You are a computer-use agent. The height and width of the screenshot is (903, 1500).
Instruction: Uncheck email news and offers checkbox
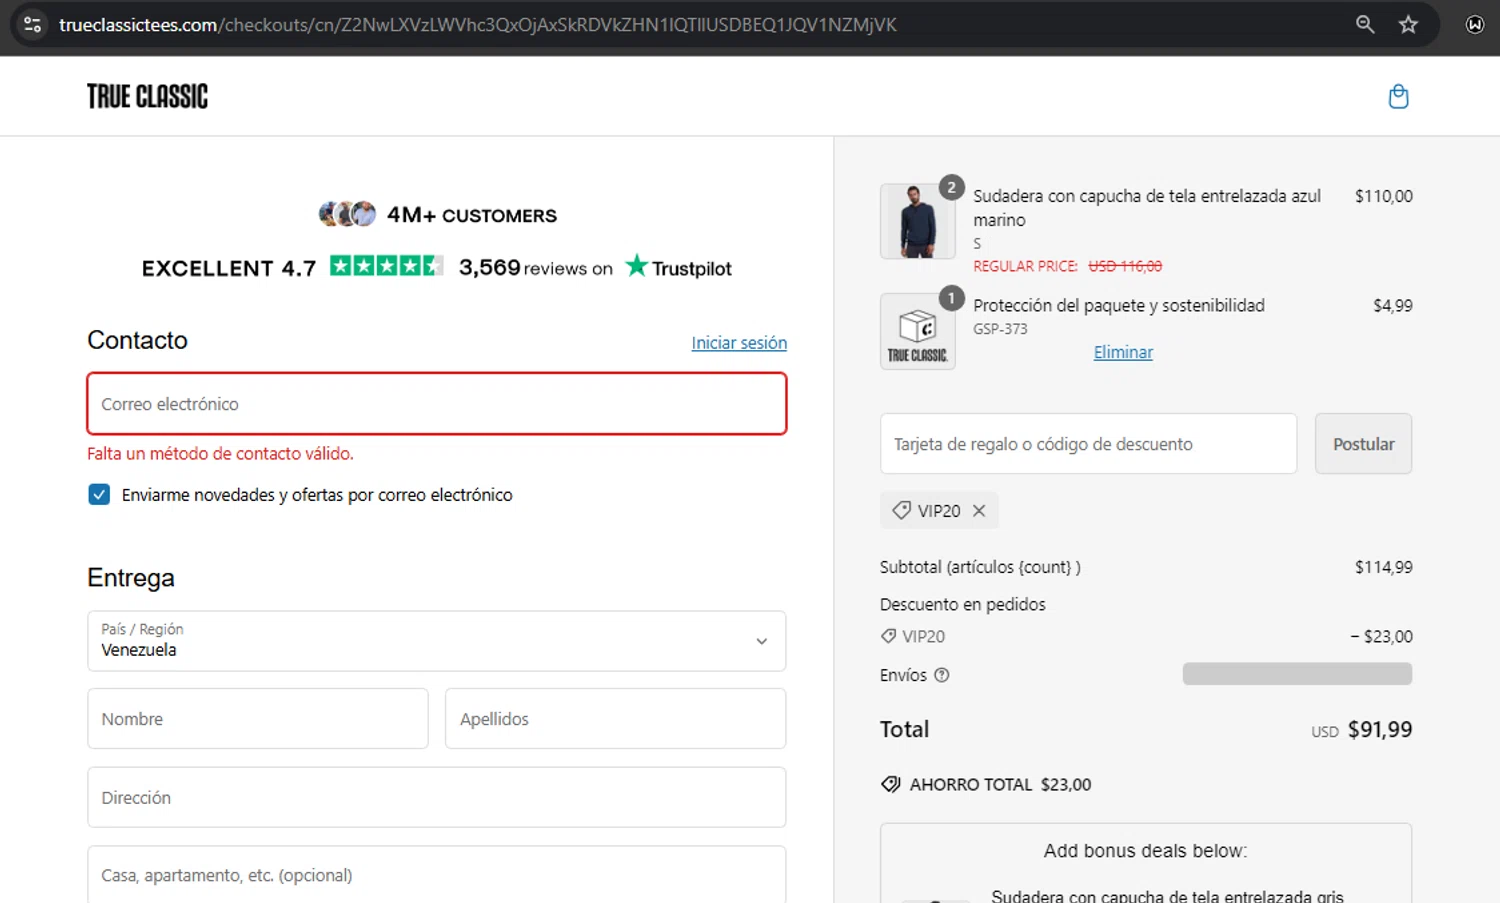[x=99, y=494]
